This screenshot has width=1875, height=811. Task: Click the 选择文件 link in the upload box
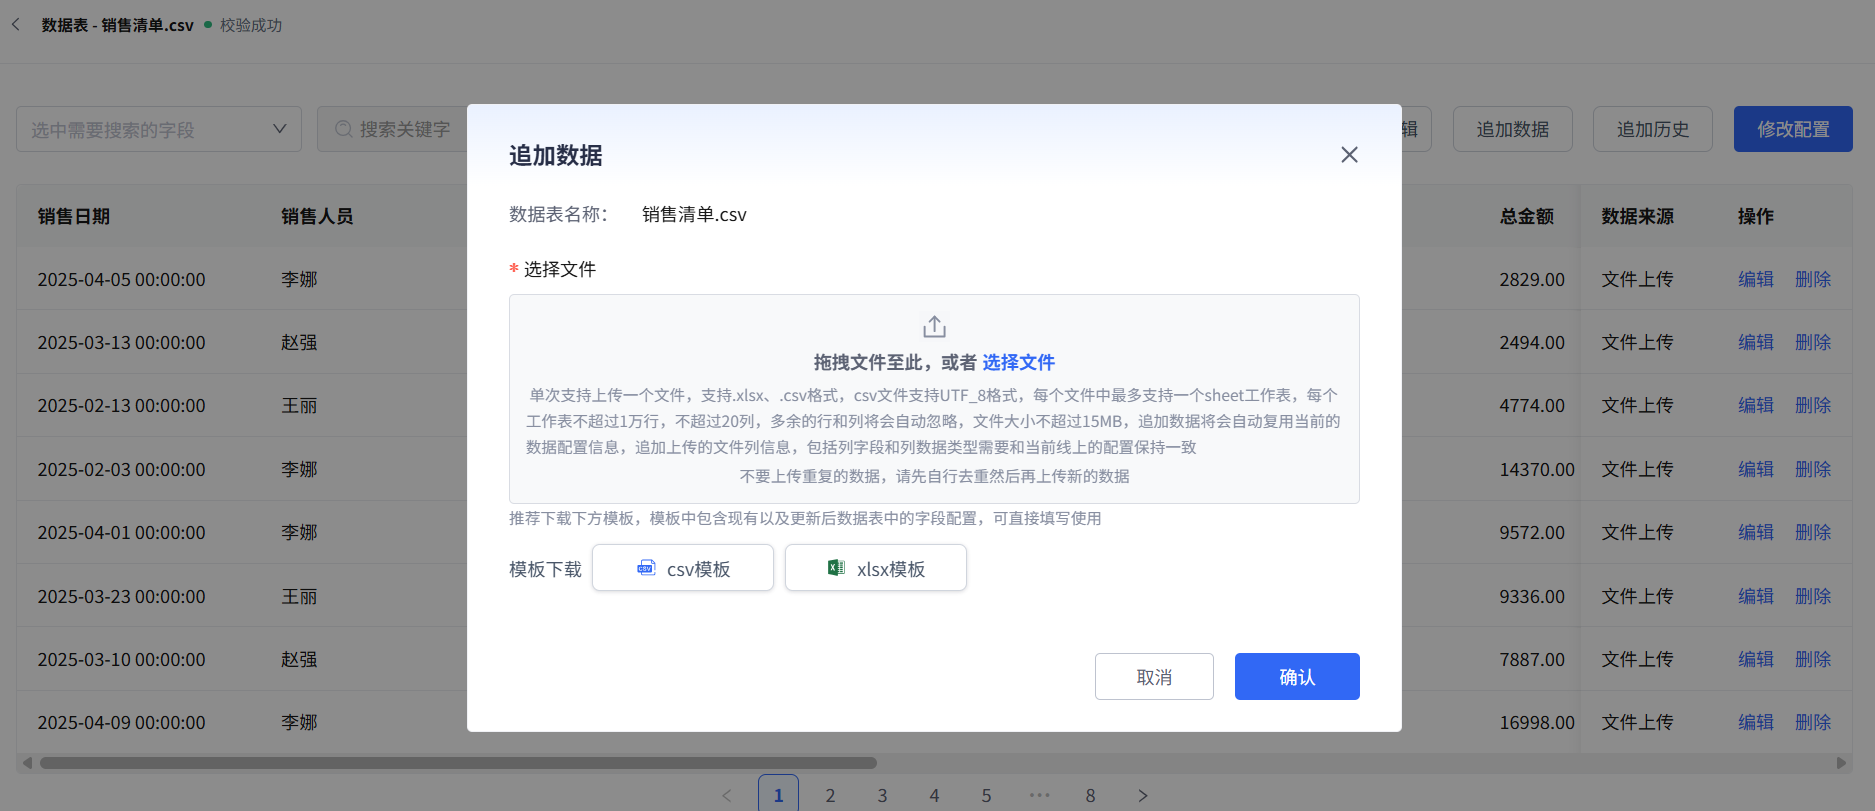click(x=1018, y=362)
